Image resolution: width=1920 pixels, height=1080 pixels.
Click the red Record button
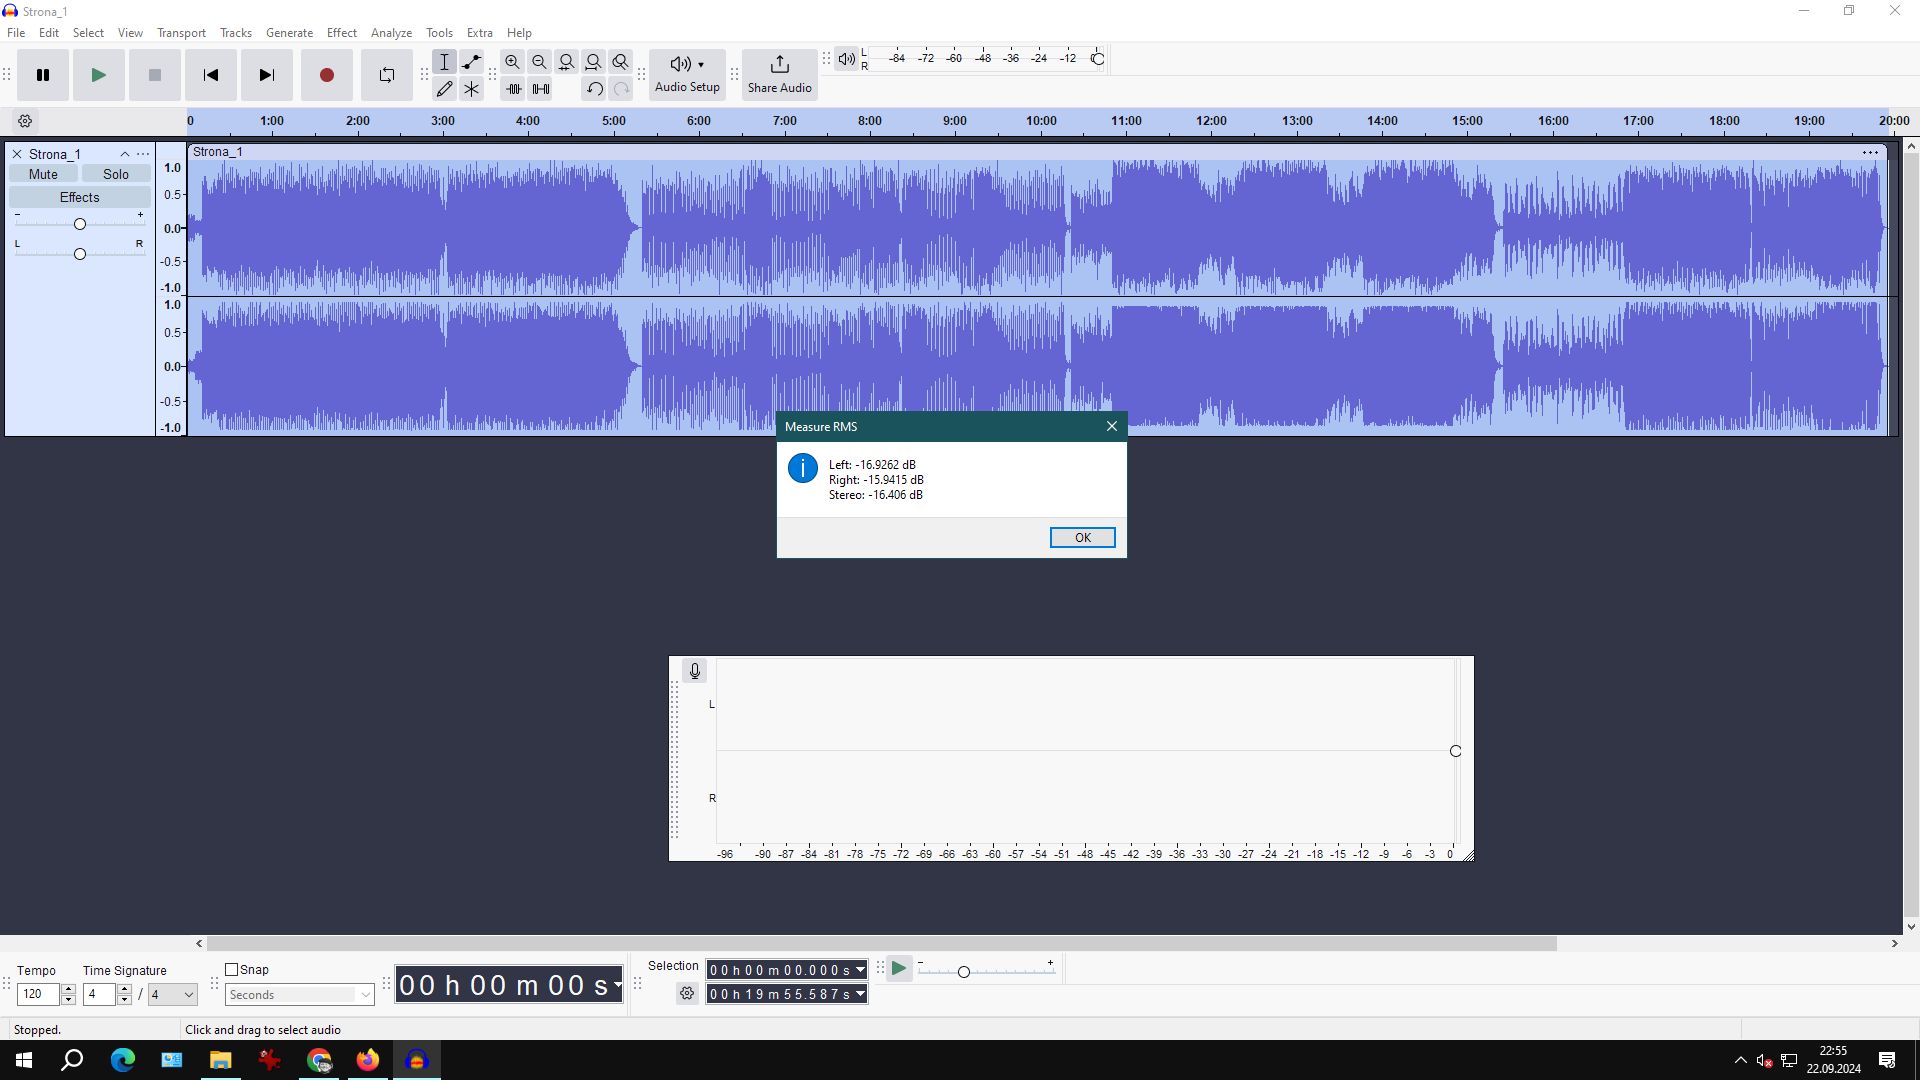(x=326, y=75)
